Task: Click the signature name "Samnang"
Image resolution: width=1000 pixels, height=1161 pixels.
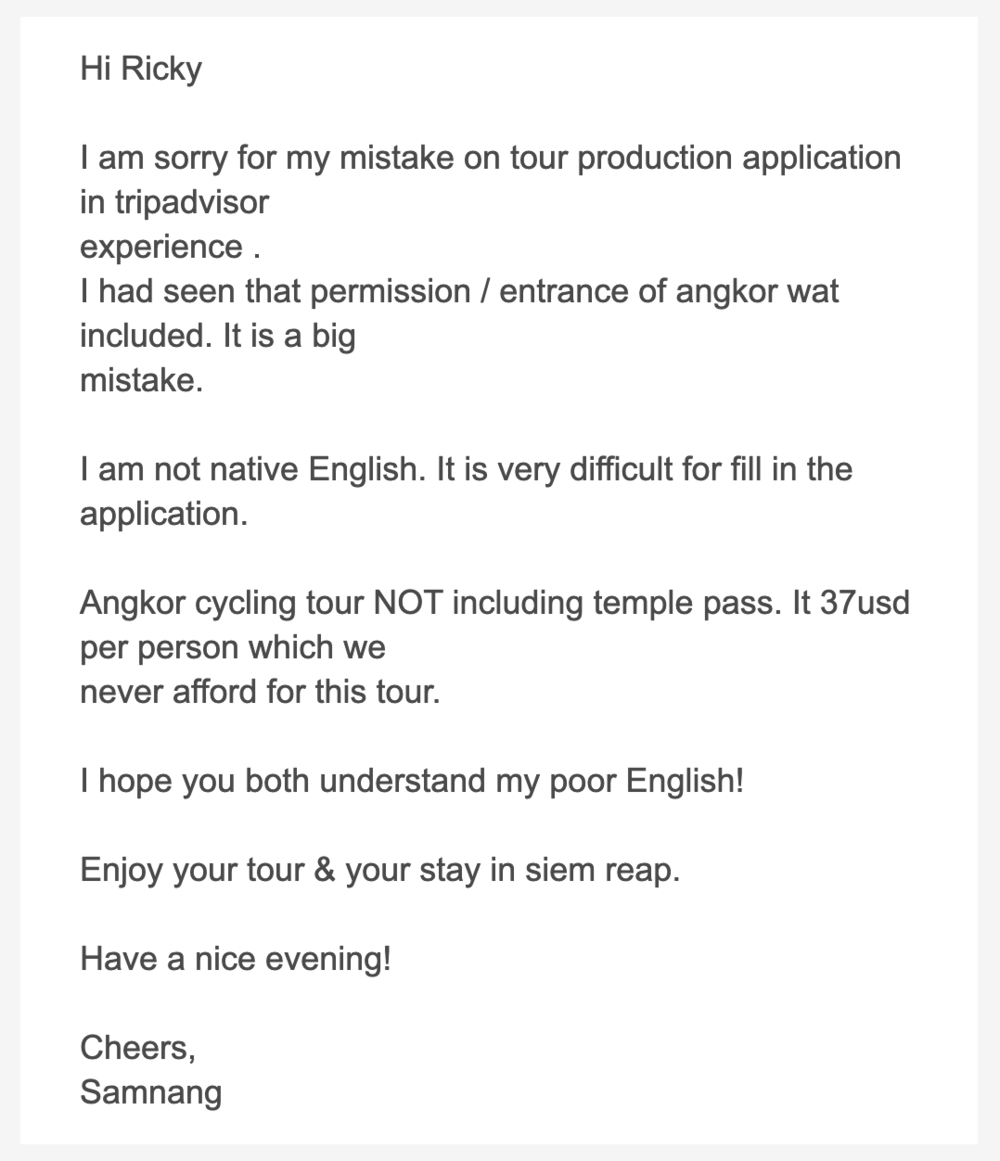Action: [x=151, y=1092]
